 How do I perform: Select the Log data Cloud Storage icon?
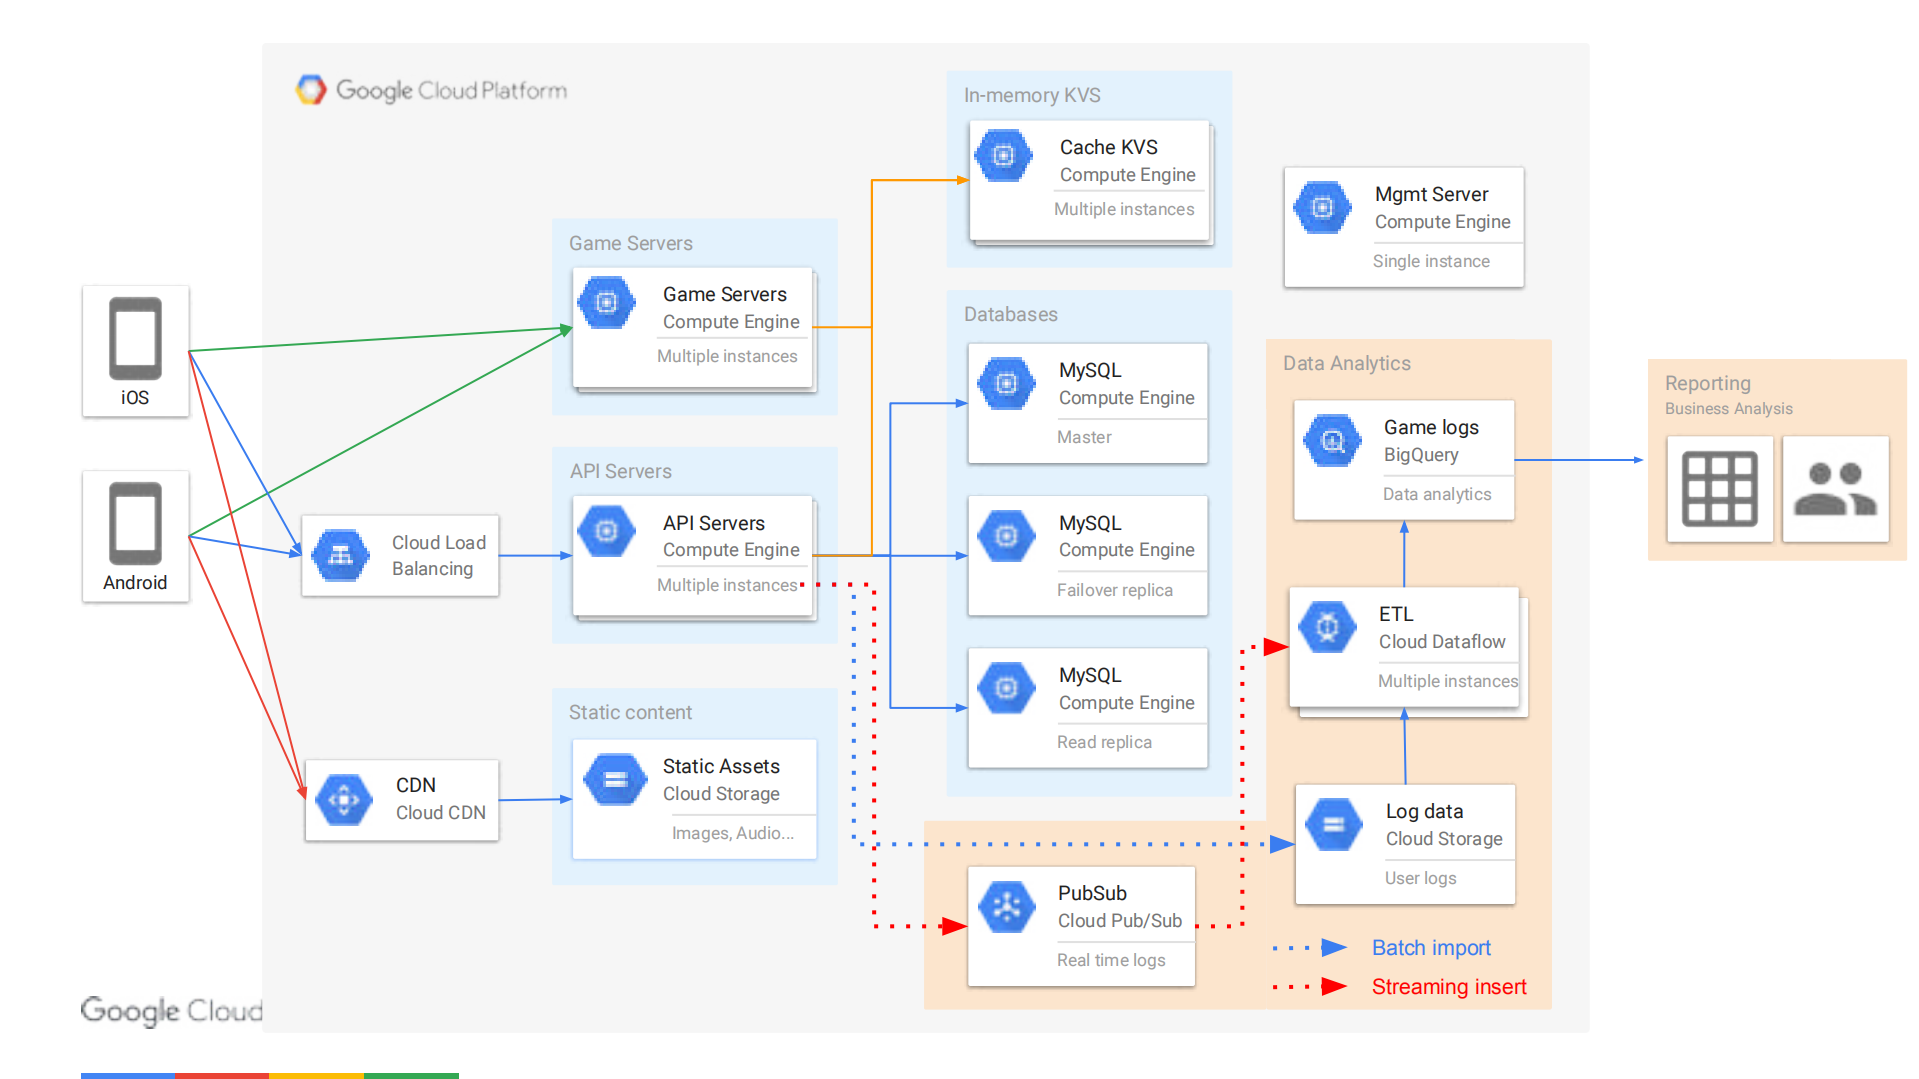pos(1334,825)
